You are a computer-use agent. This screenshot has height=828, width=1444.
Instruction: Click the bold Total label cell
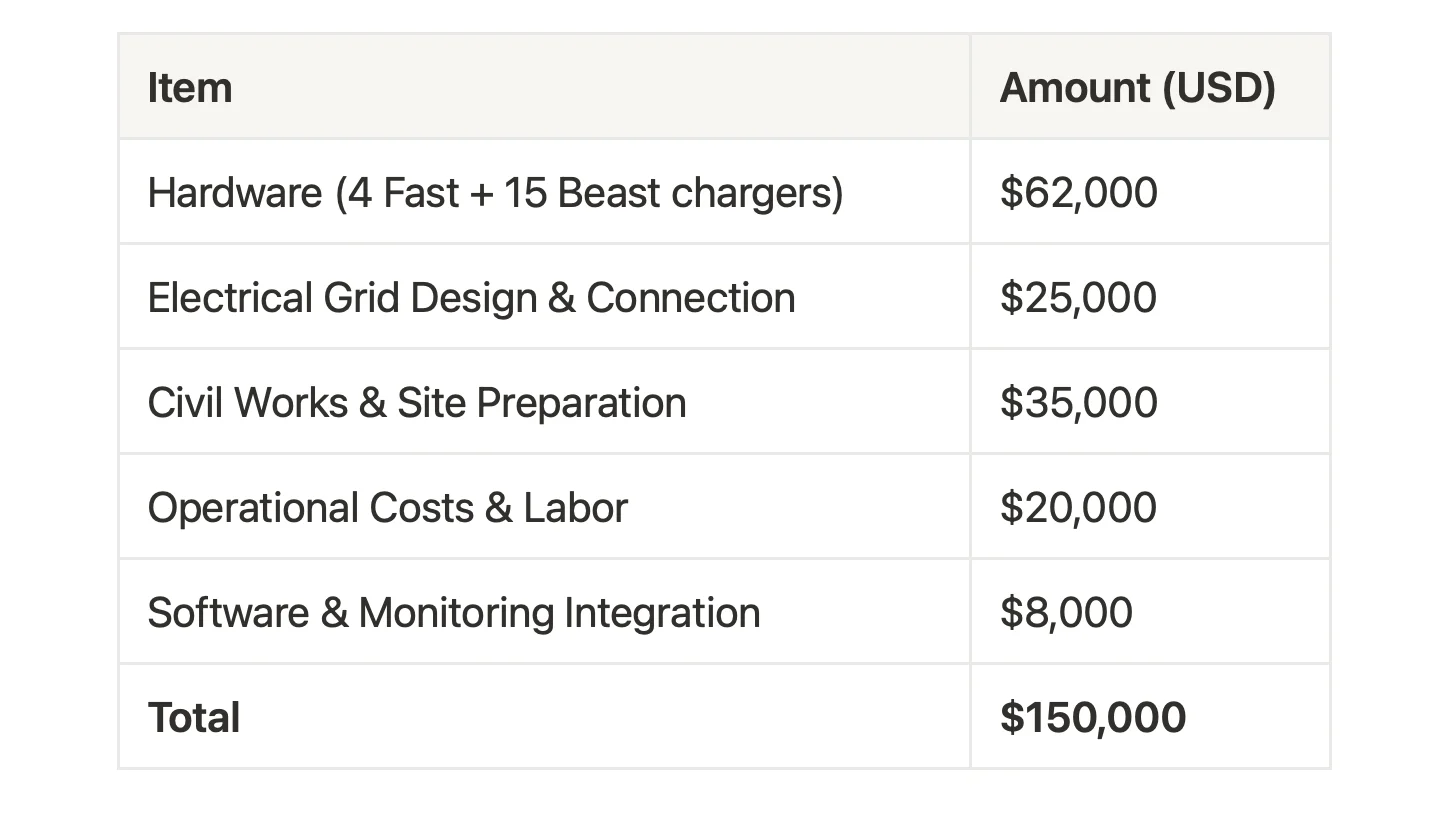[x=544, y=717]
